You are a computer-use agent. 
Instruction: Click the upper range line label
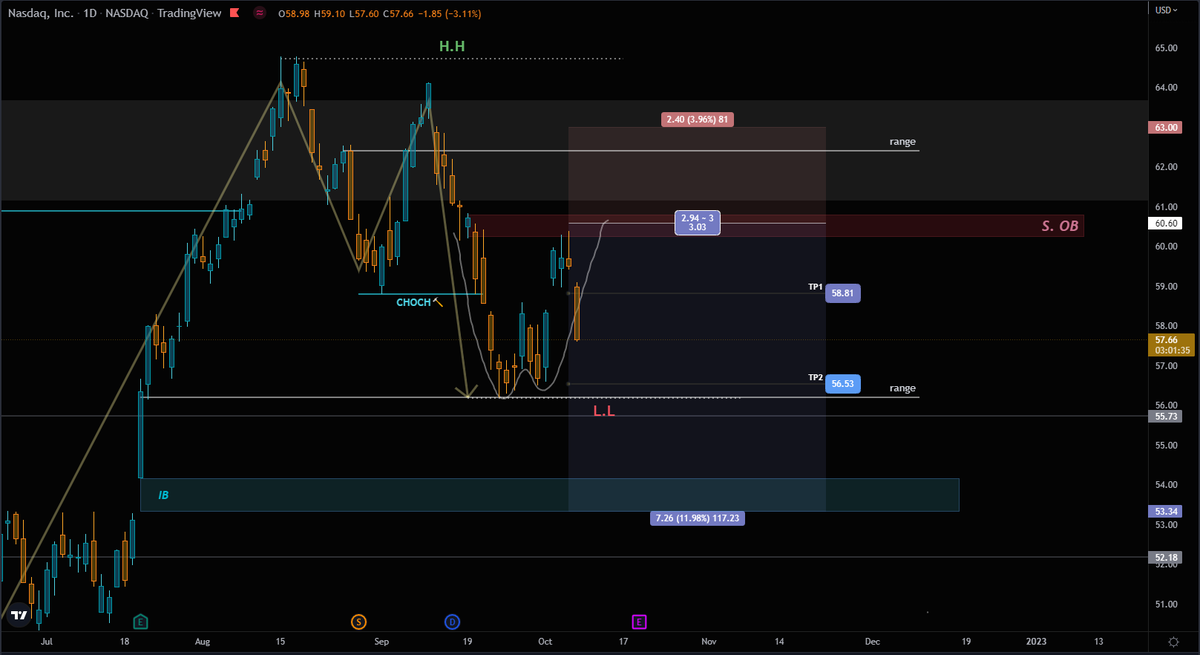click(903, 142)
